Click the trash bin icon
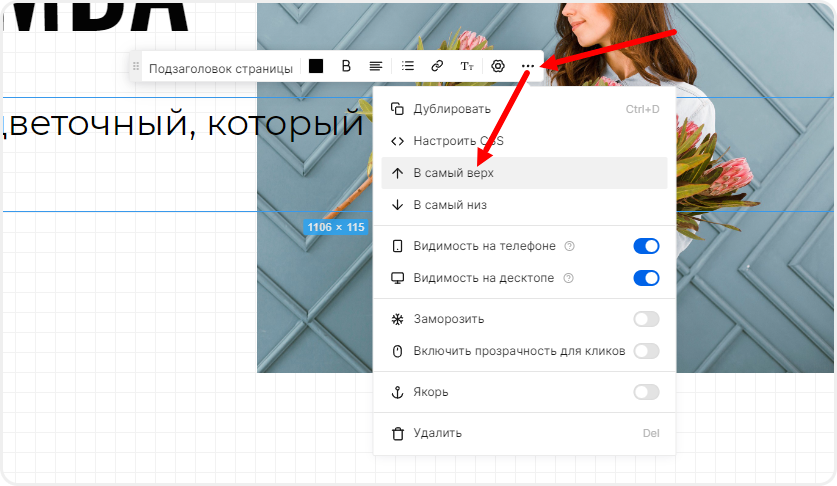The height and width of the screenshot is (486, 837). click(x=398, y=433)
